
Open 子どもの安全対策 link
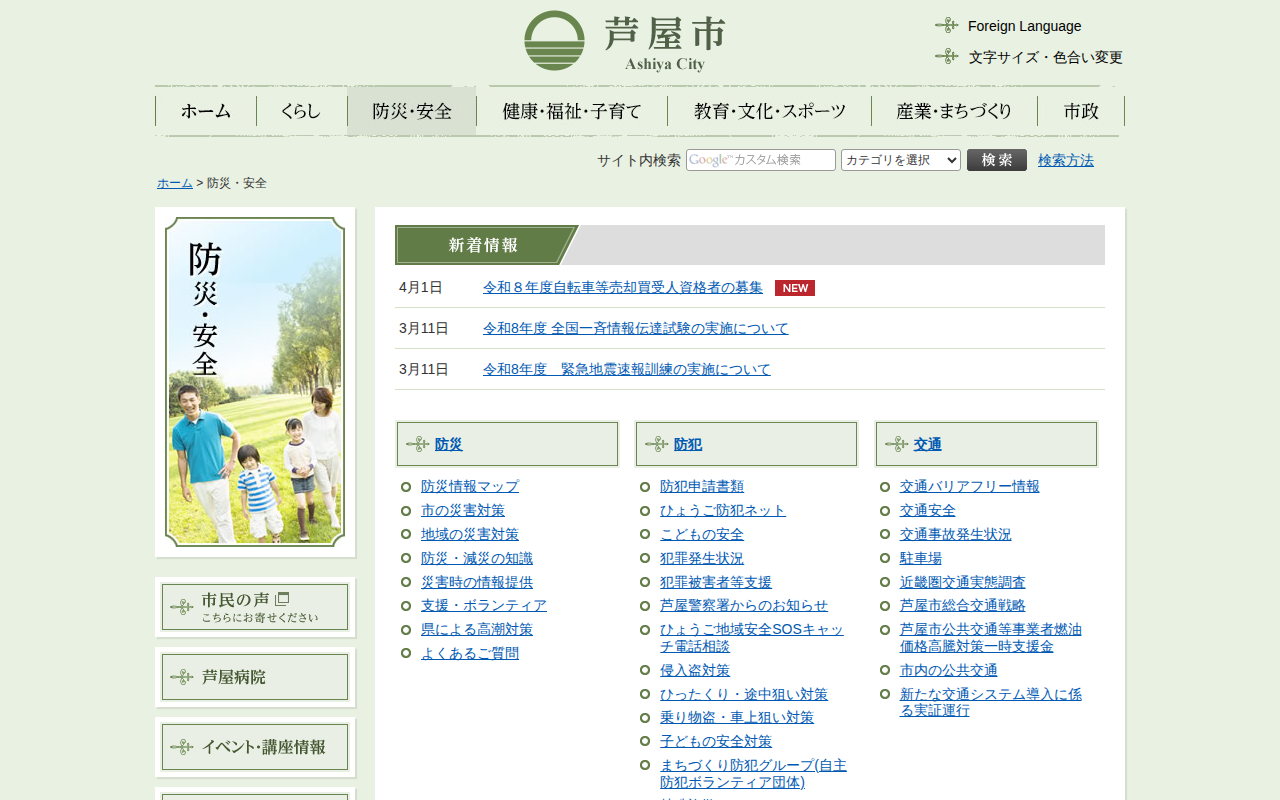coord(716,741)
